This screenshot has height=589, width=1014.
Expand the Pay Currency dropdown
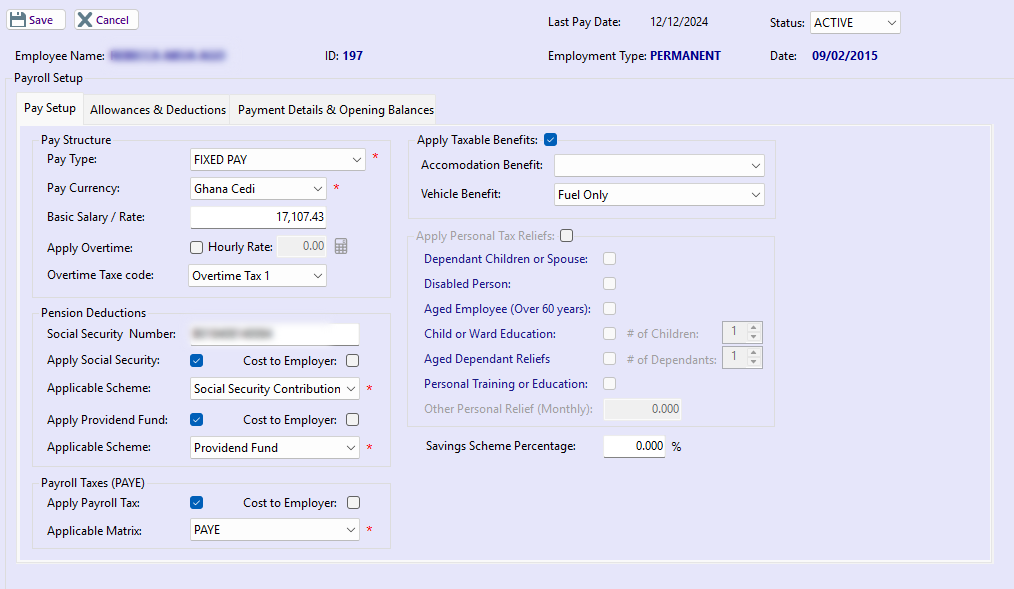click(258, 188)
